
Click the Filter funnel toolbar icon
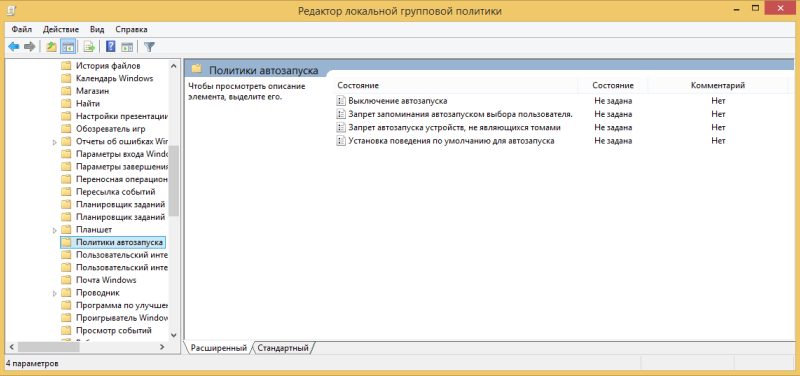coord(149,47)
